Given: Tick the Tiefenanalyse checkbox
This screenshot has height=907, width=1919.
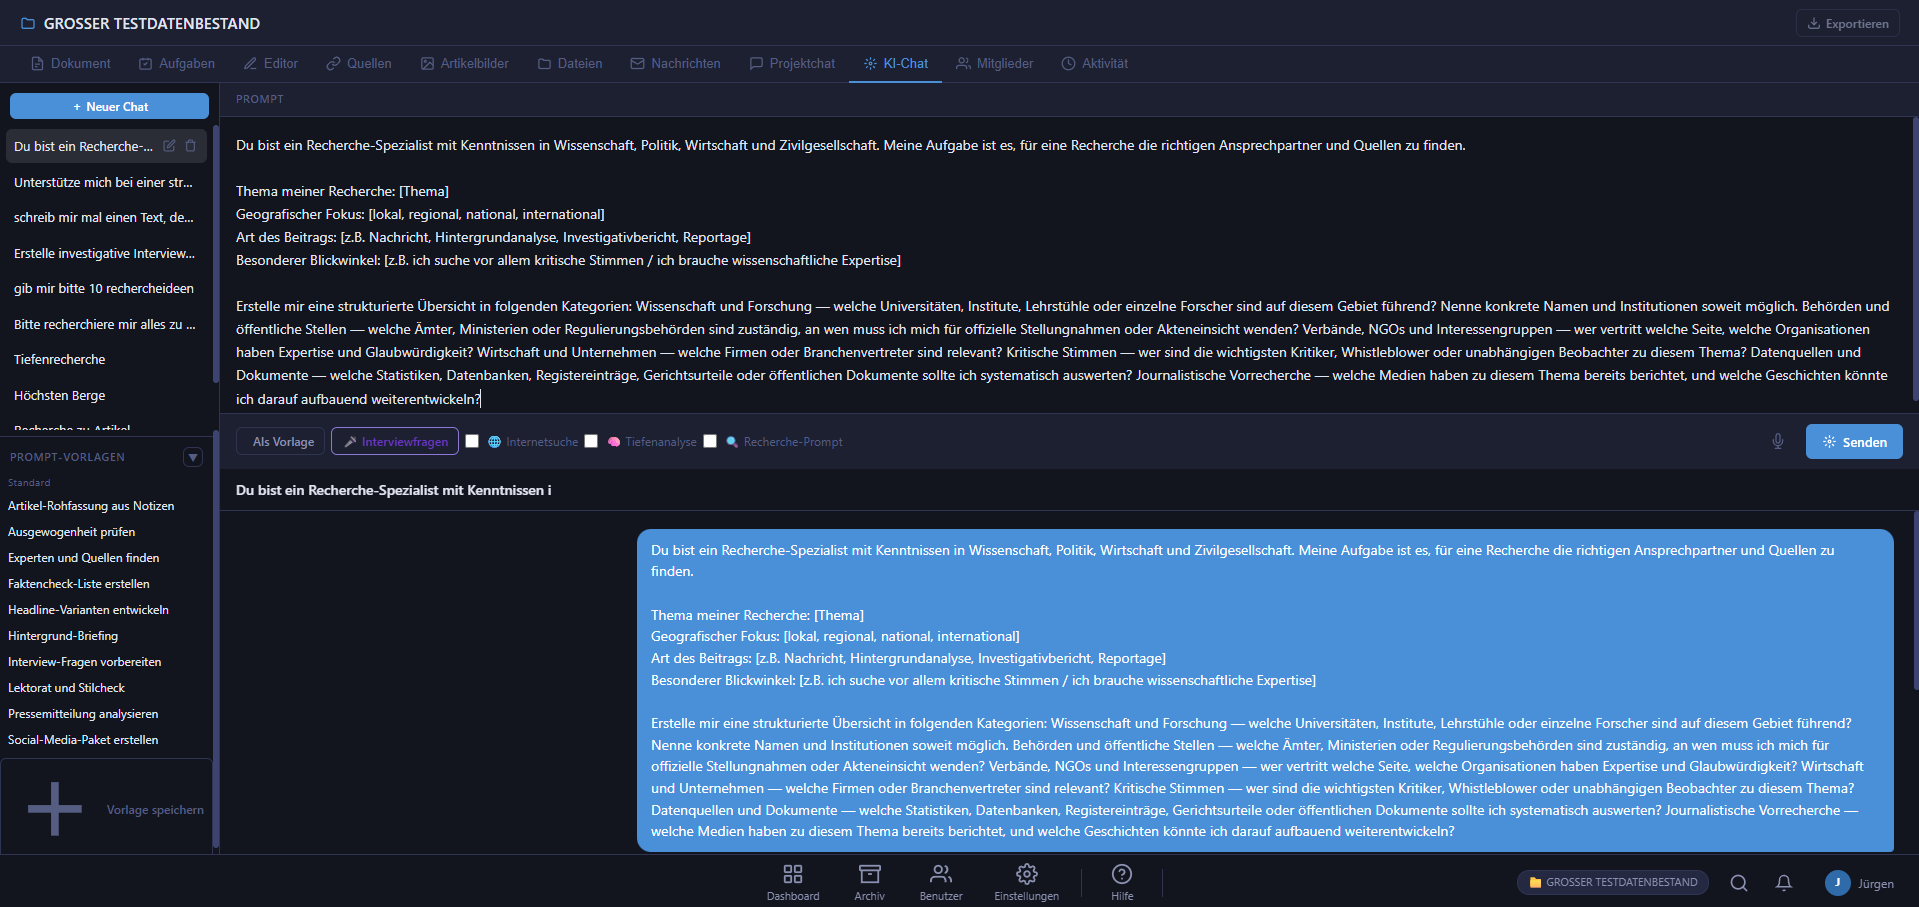Looking at the screenshot, I should [591, 441].
